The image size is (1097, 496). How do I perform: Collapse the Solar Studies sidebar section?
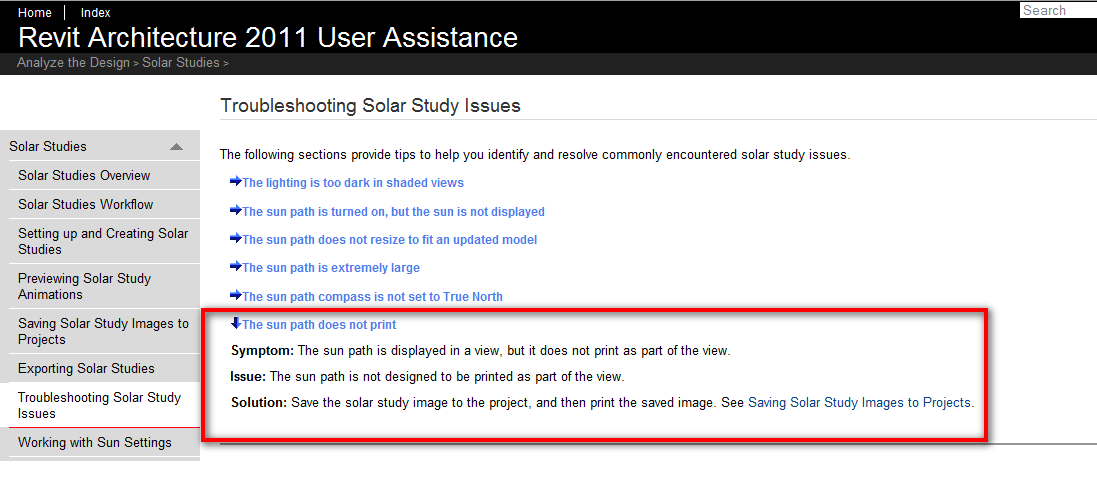(x=177, y=147)
